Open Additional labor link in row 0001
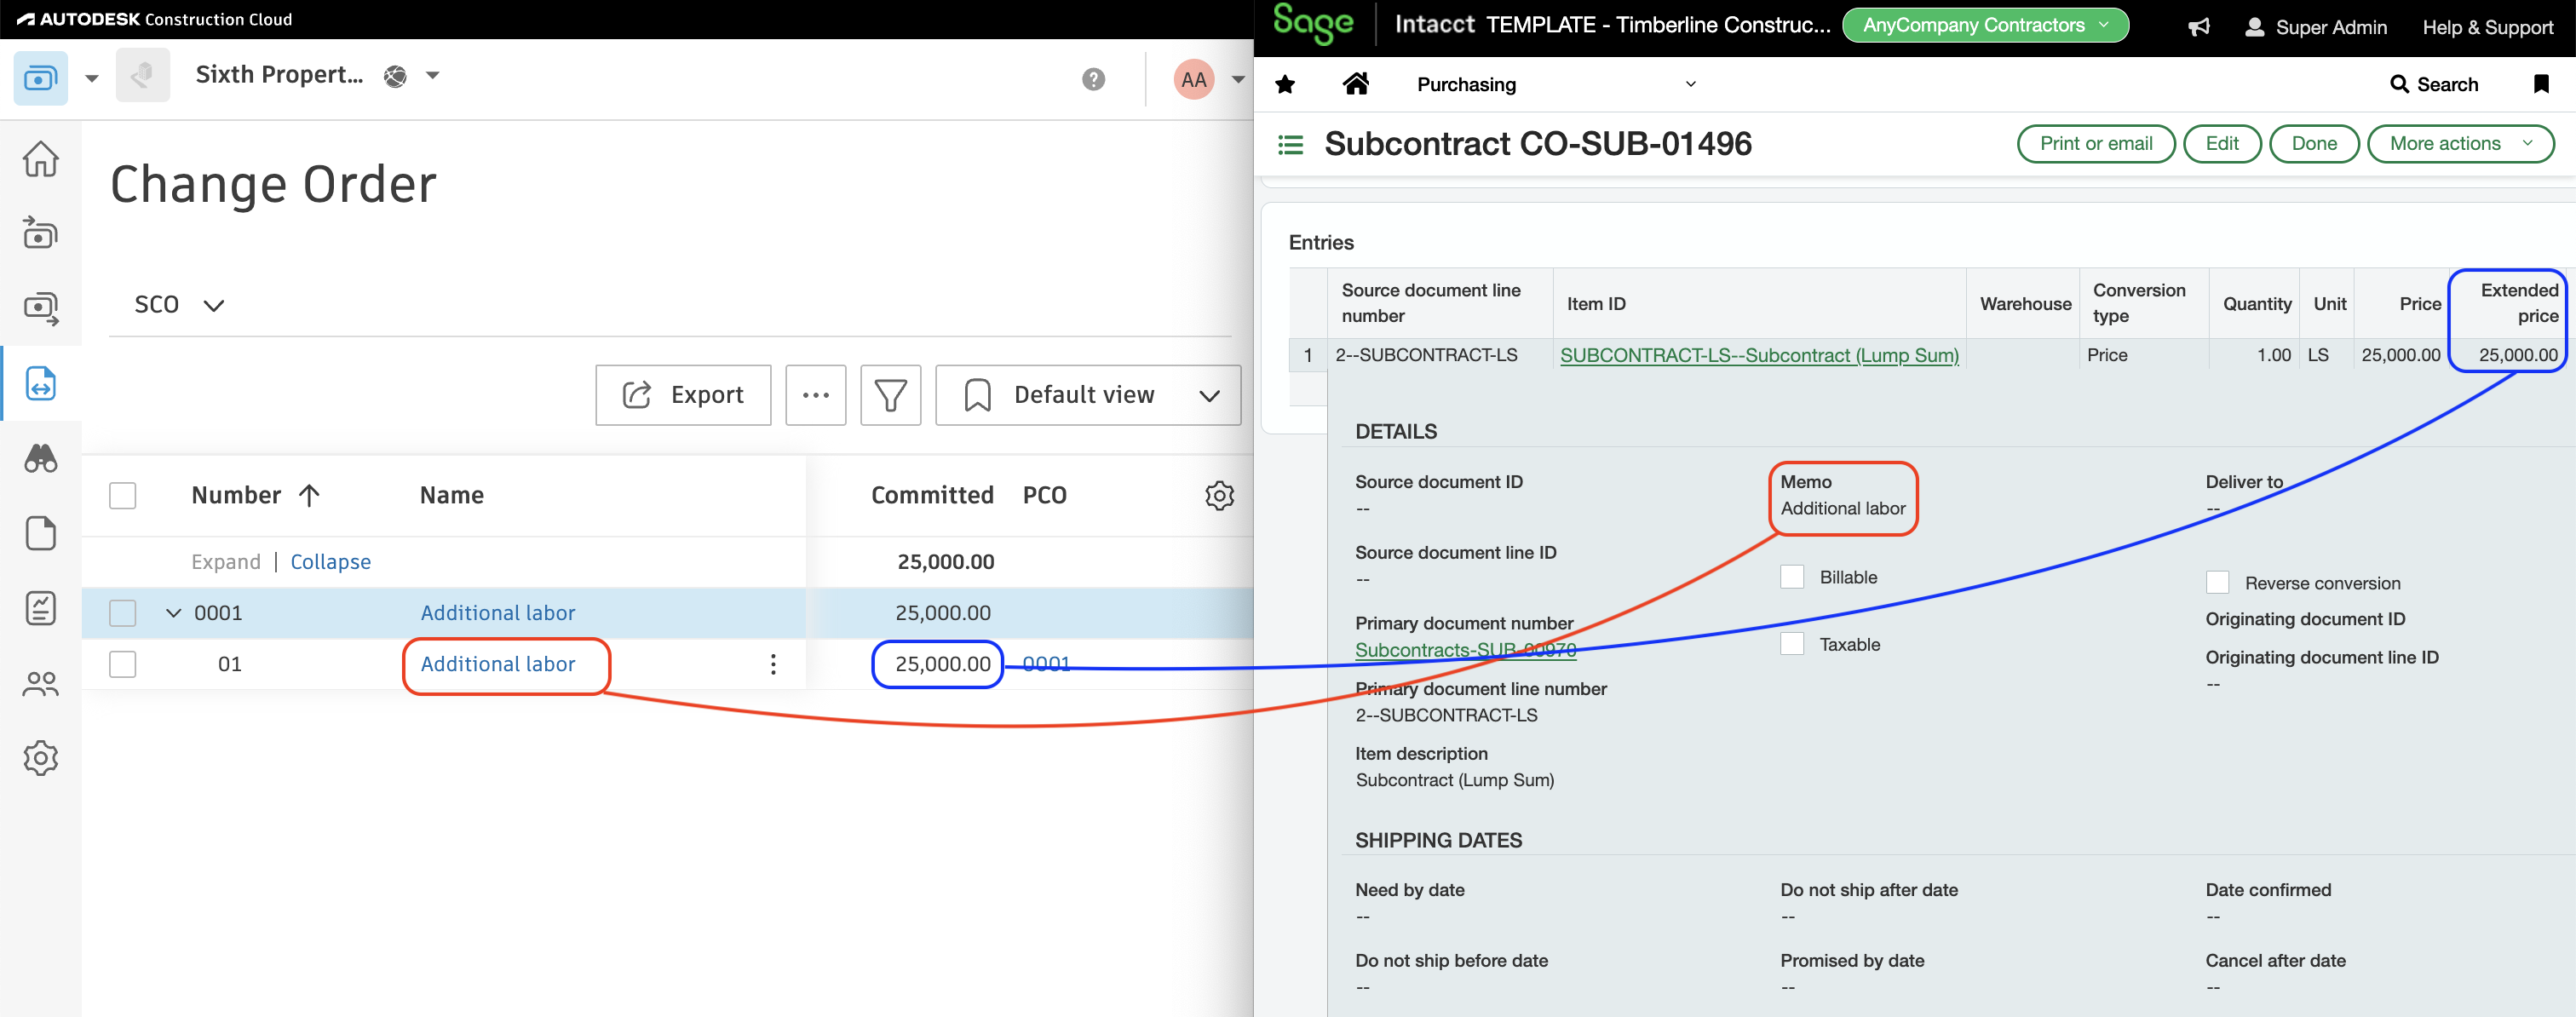 (497, 613)
